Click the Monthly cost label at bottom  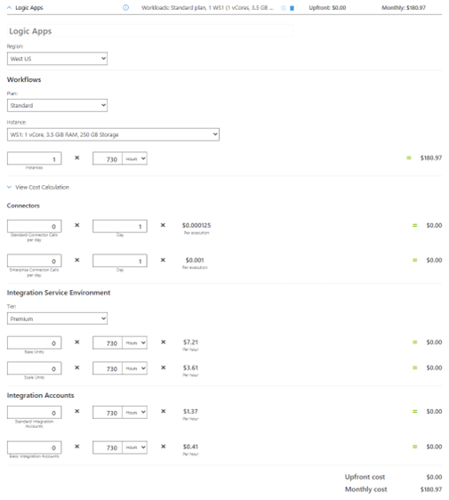coord(366,489)
